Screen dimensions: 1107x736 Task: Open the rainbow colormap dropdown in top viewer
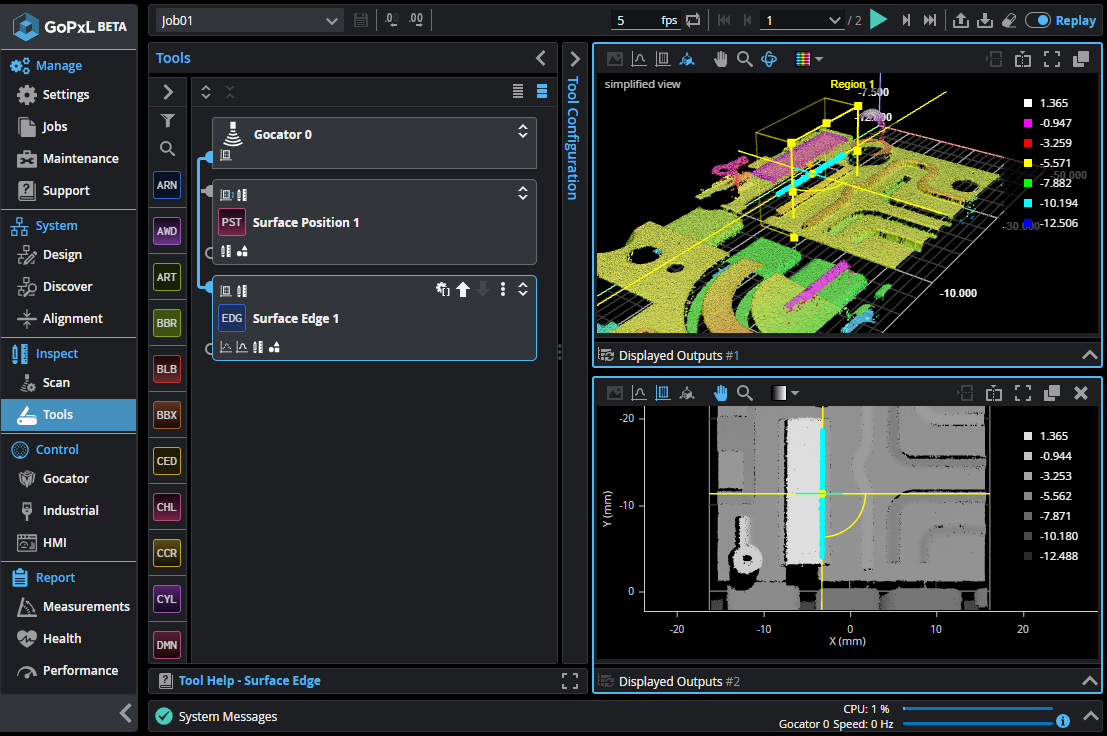(808, 59)
